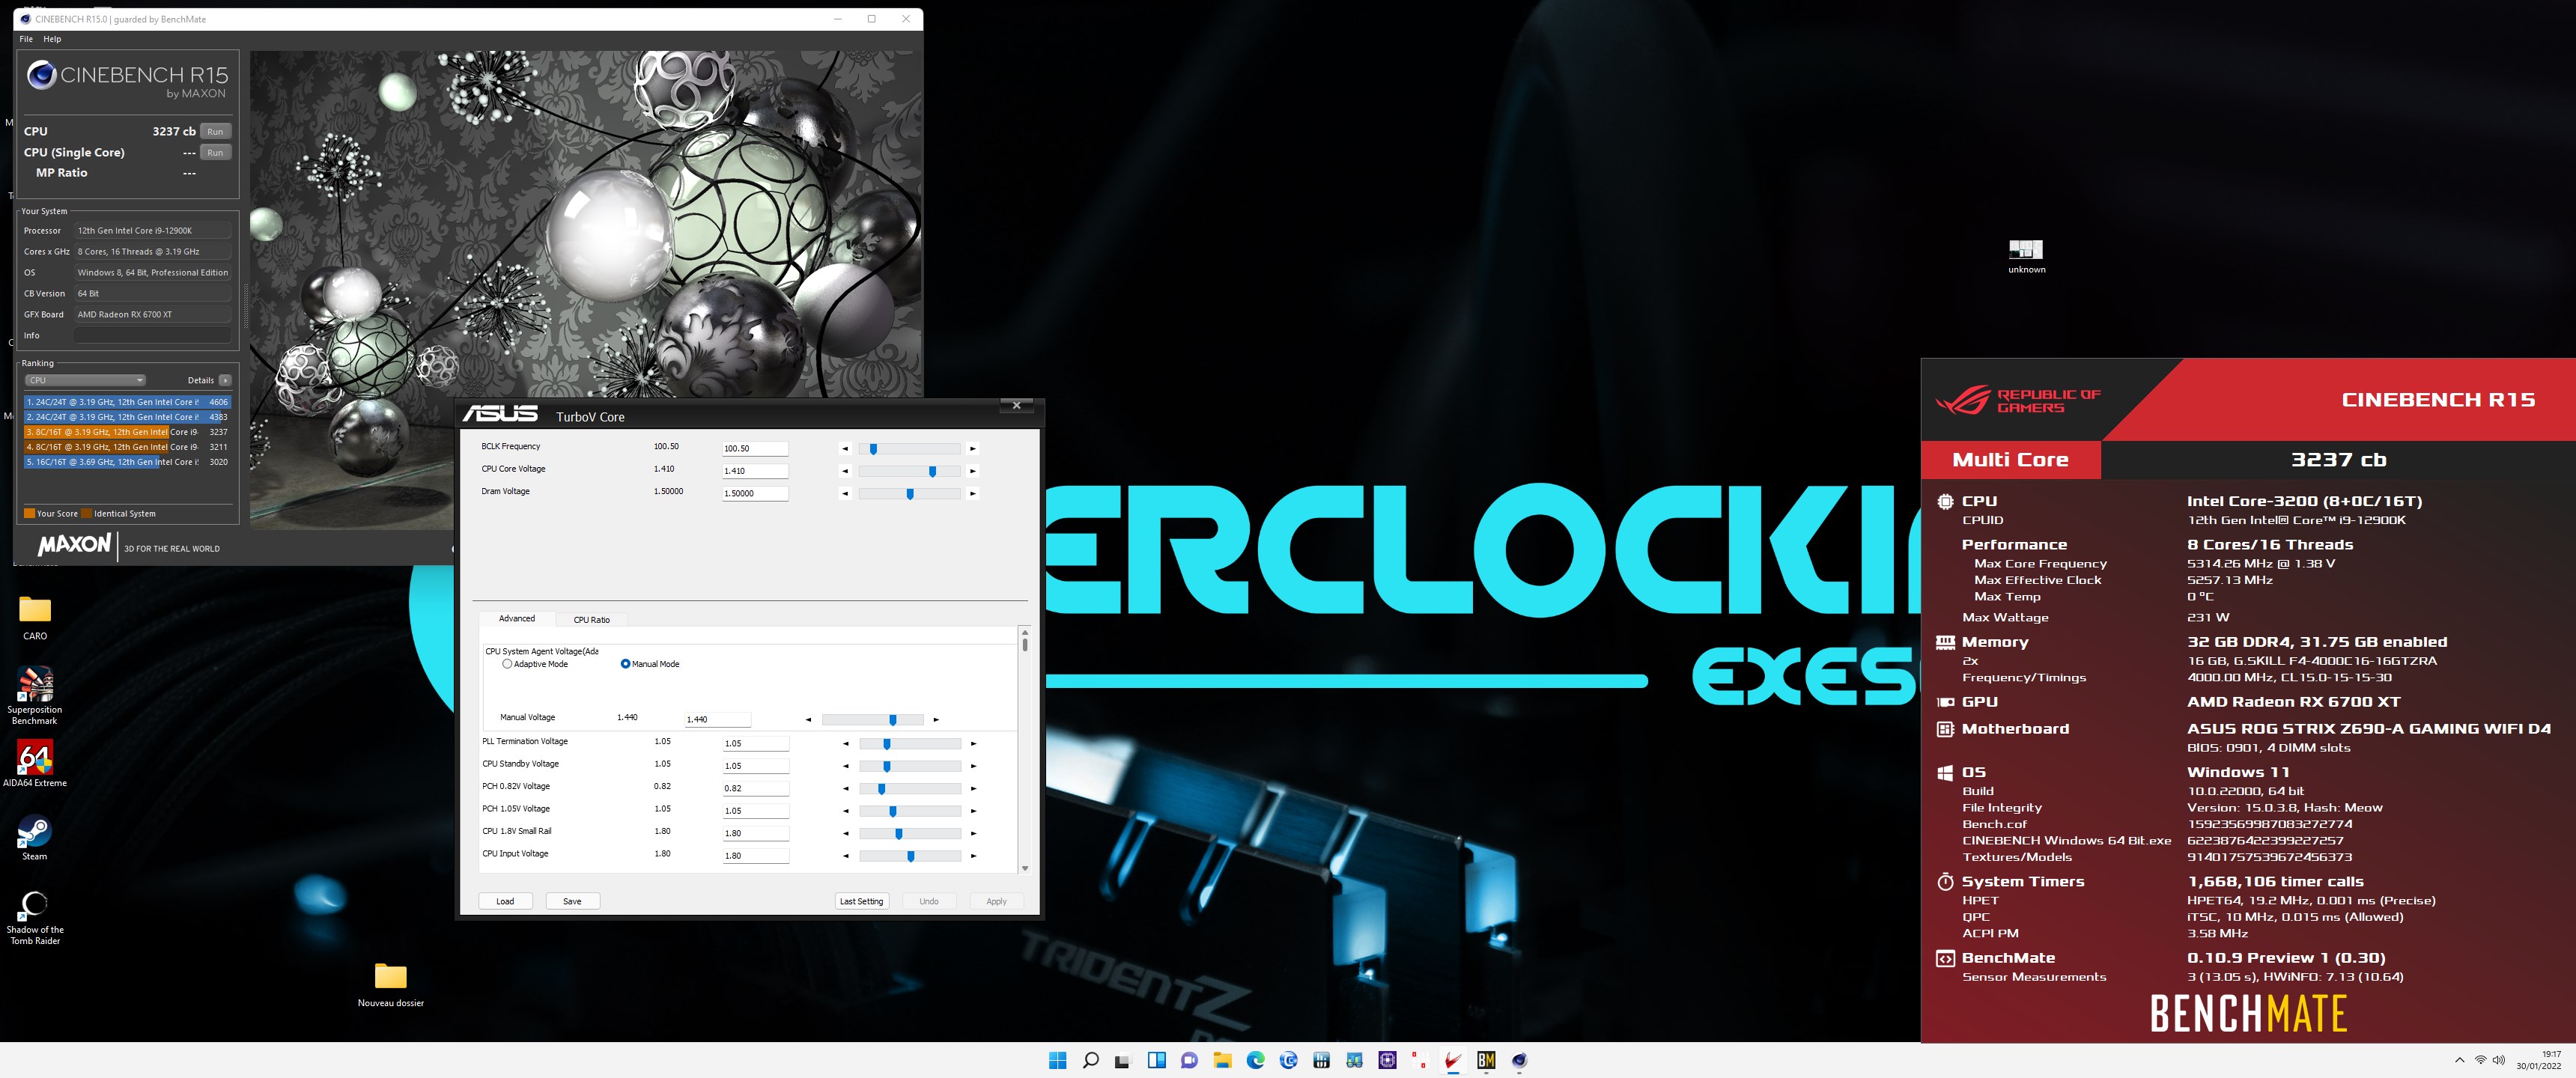Open the Teams Chat taskbar icon
The image size is (2576, 1078).
point(1189,1060)
